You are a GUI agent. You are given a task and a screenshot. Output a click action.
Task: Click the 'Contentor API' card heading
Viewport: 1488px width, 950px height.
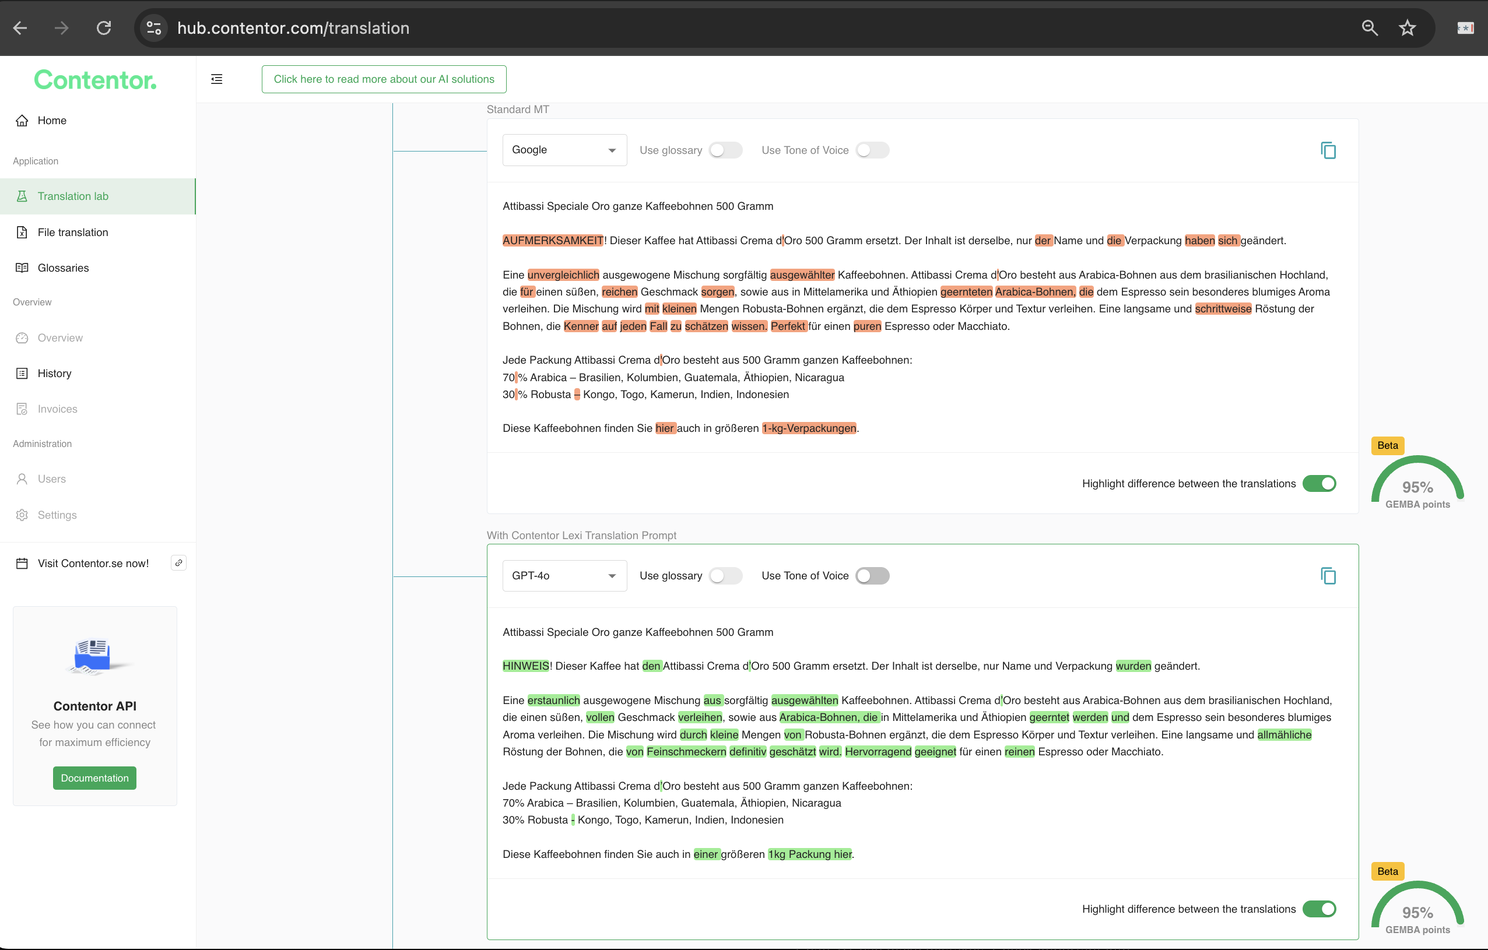(95, 706)
